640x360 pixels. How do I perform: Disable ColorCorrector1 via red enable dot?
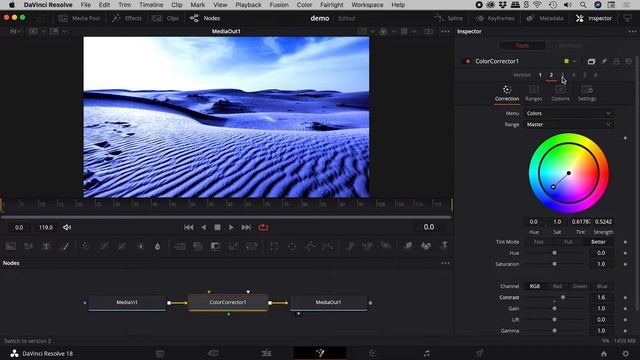tap(468, 61)
